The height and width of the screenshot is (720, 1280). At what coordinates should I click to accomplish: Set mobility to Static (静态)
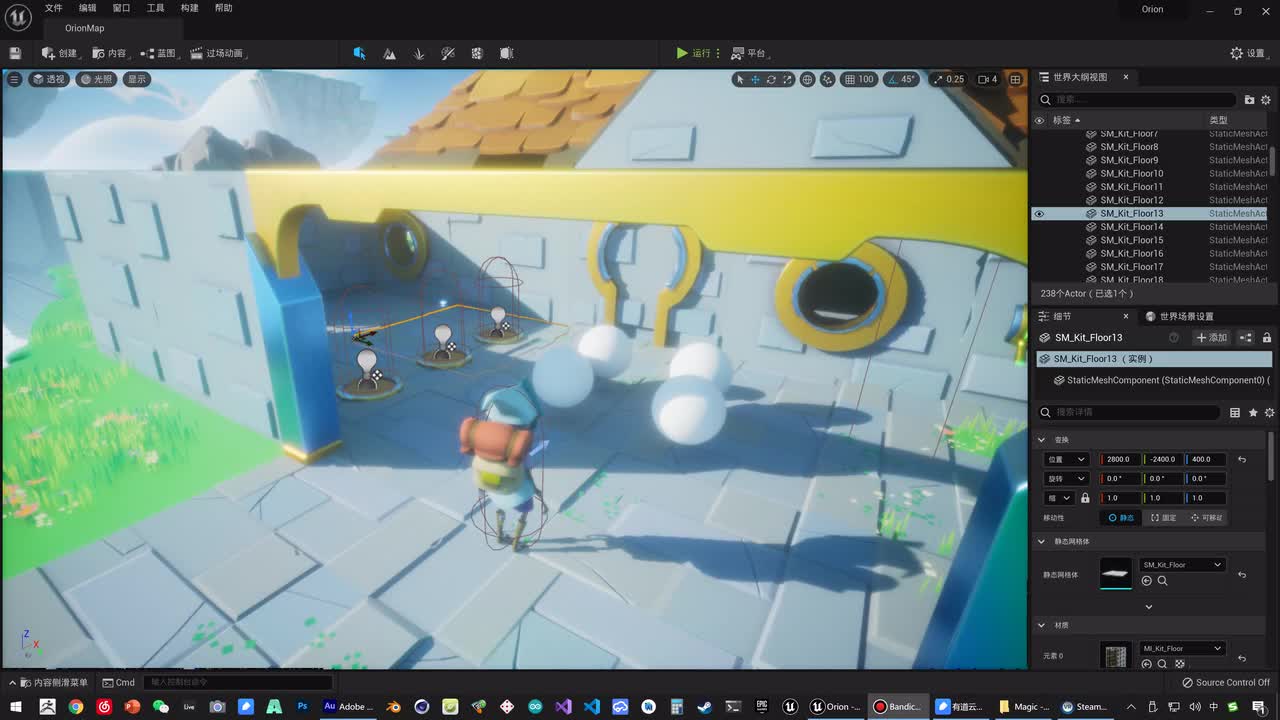coord(1121,517)
